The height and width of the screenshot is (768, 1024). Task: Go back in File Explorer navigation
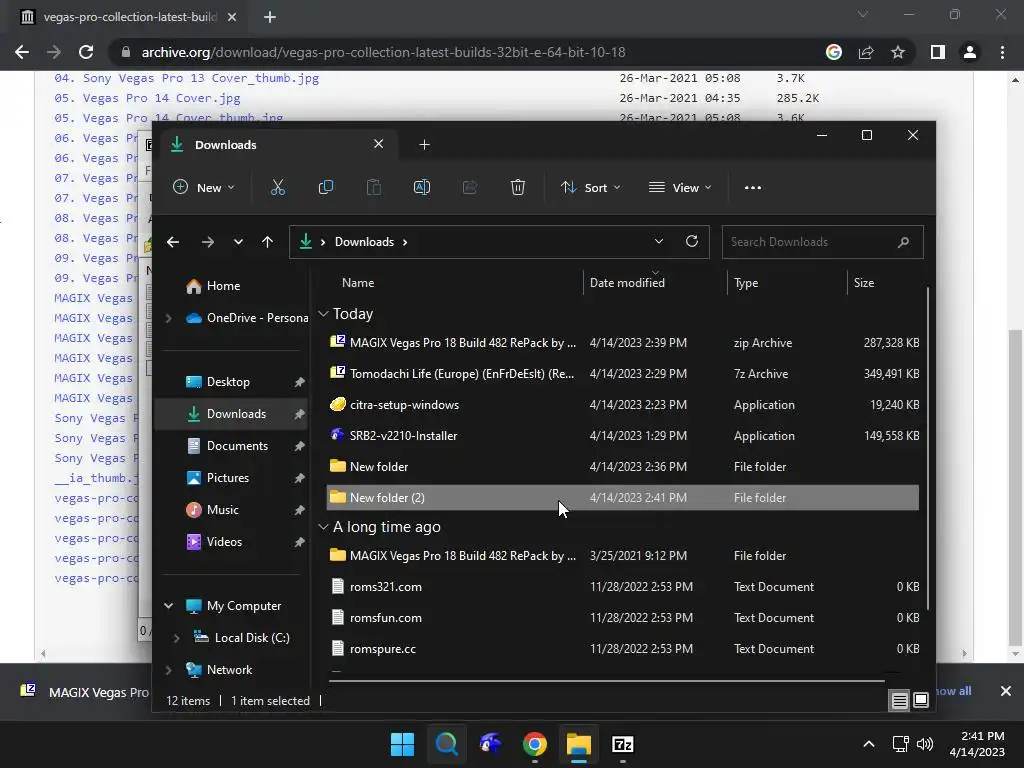point(173,242)
